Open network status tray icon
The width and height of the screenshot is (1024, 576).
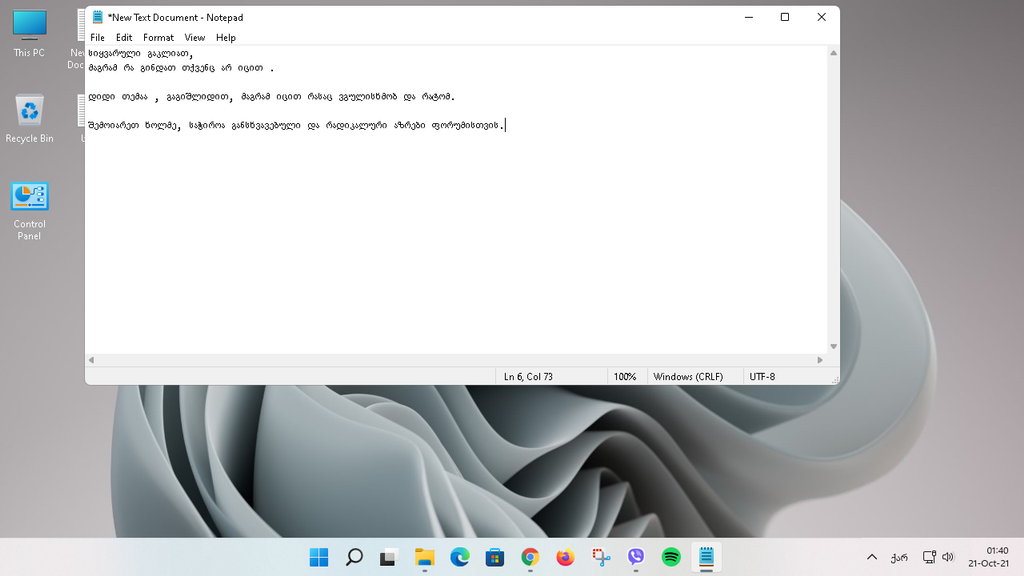pyautogui.click(x=929, y=557)
